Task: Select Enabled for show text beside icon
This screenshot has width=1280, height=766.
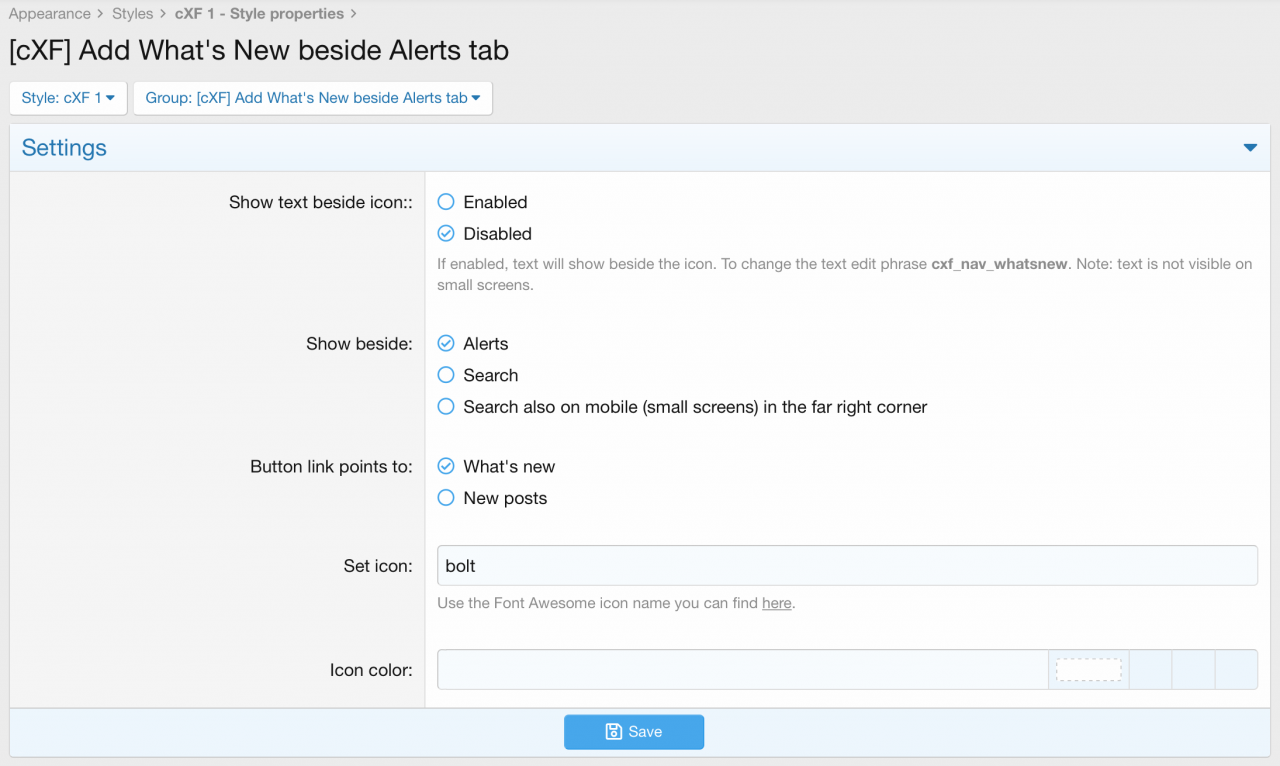Action: point(446,202)
